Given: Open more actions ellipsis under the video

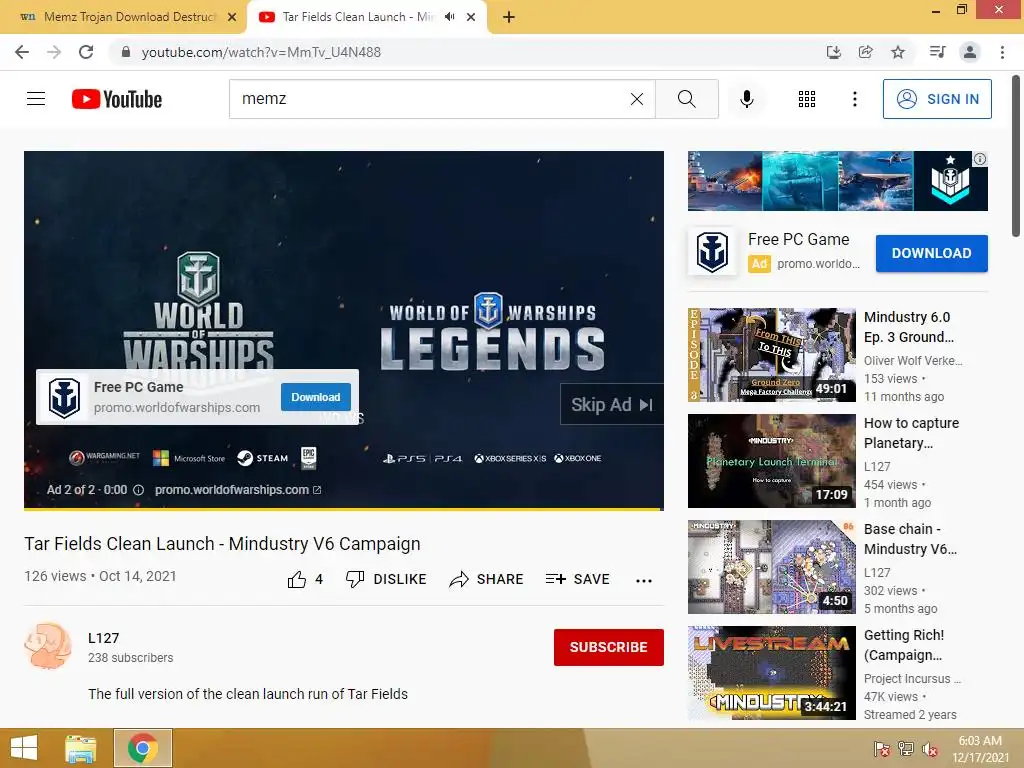Looking at the screenshot, I should point(644,581).
